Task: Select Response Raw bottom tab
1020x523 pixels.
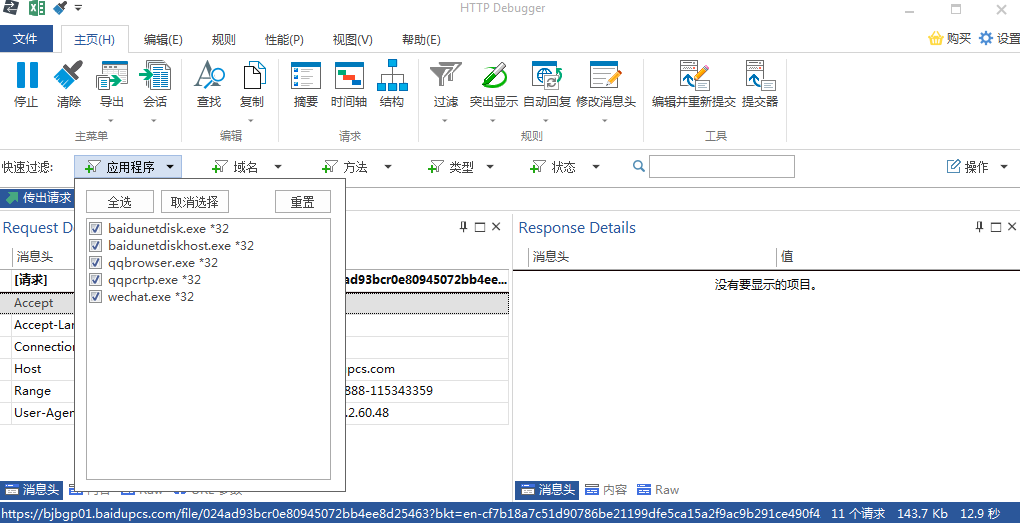Action: (658, 490)
